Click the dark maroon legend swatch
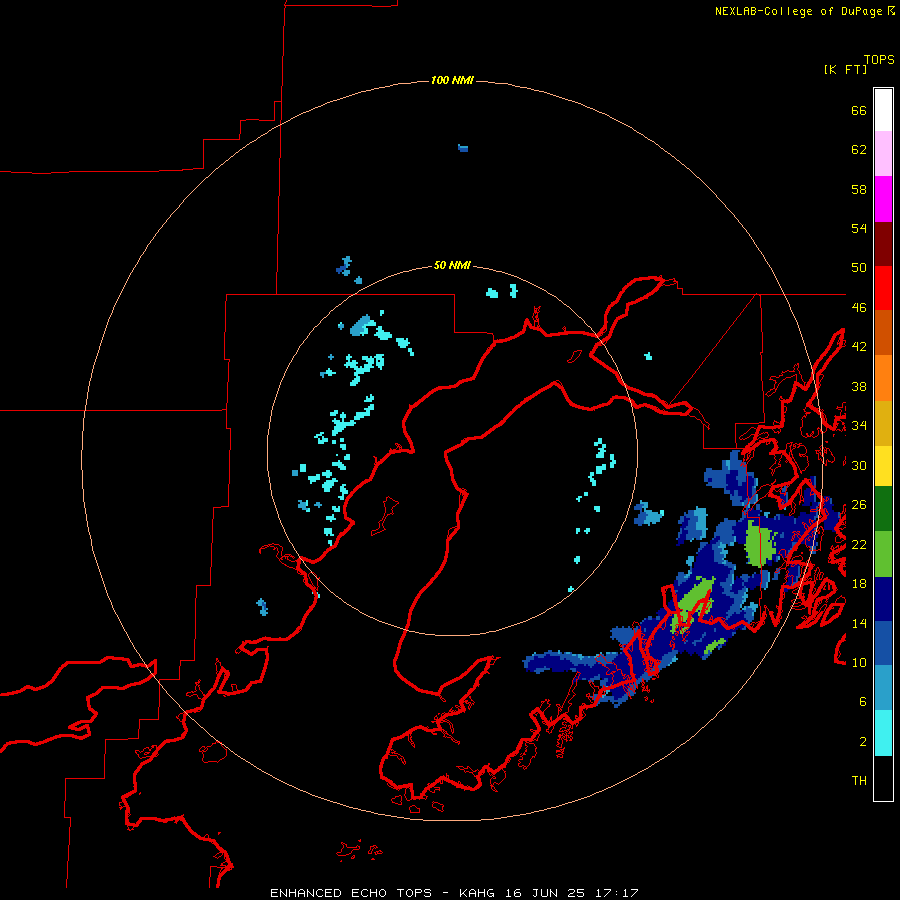The height and width of the screenshot is (900, 900). click(883, 244)
